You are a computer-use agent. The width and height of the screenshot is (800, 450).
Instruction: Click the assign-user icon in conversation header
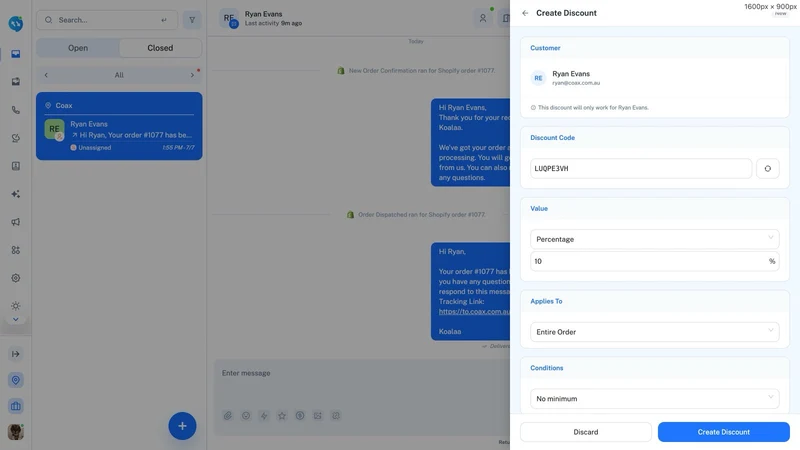pyautogui.click(x=483, y=18)
